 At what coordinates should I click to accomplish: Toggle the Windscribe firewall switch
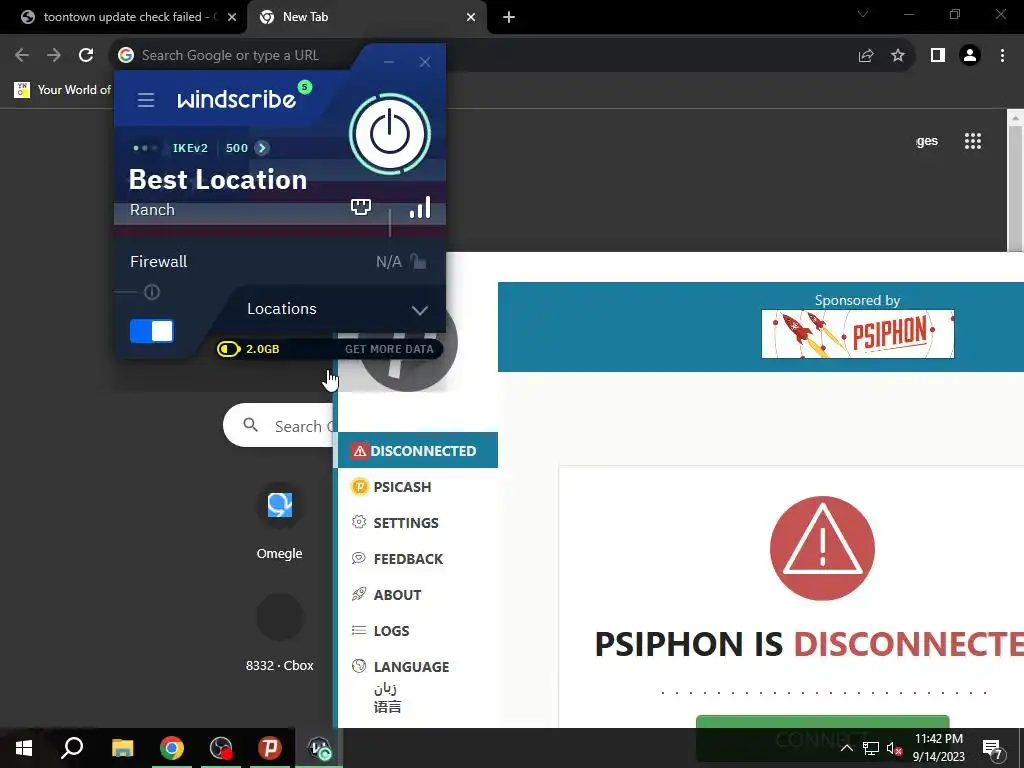(152, 331)
